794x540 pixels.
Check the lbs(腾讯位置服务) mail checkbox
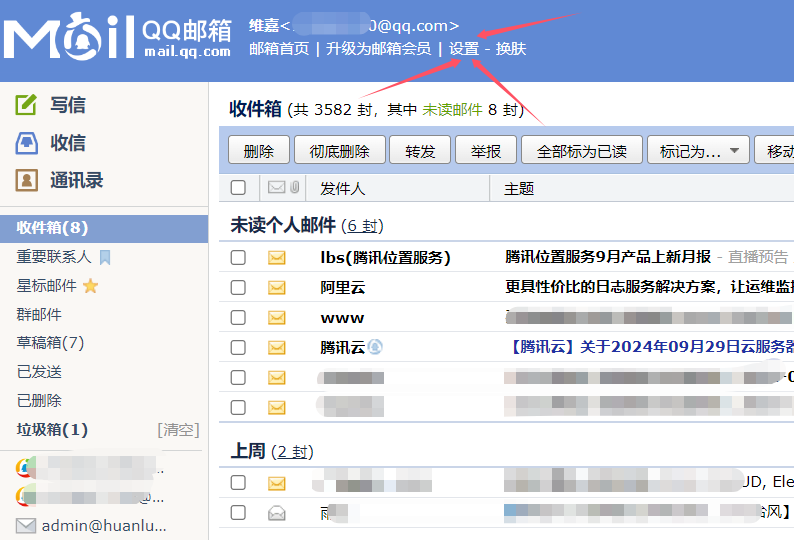(x=238, y=257)
